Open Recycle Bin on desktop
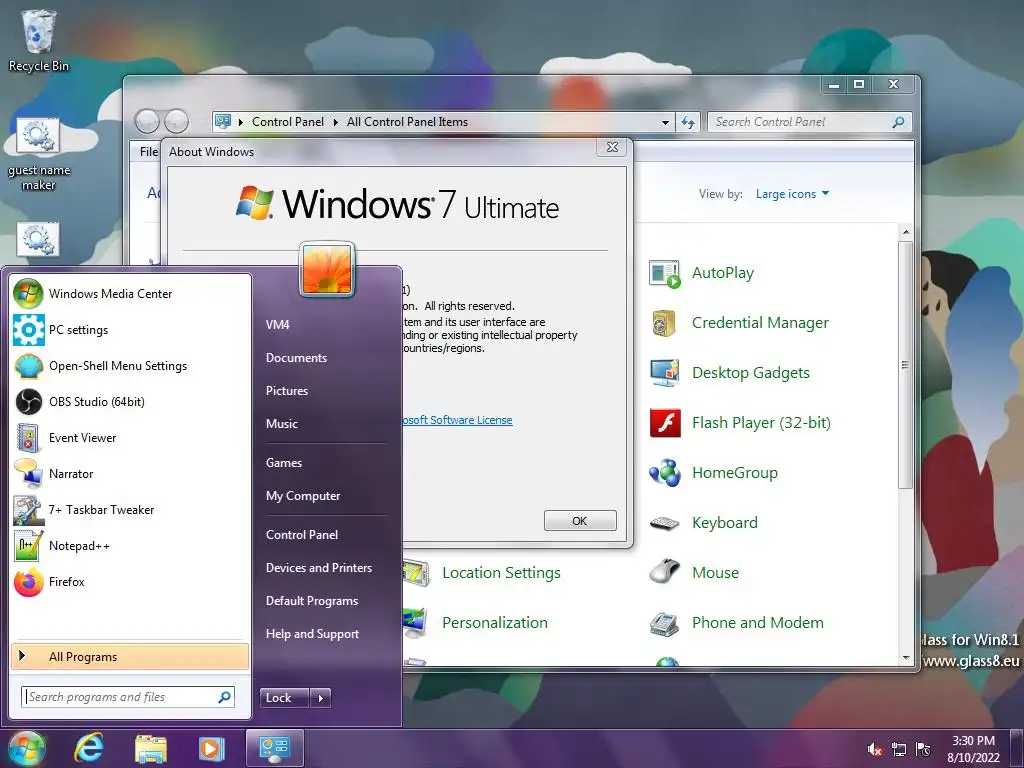 point(39,40)
